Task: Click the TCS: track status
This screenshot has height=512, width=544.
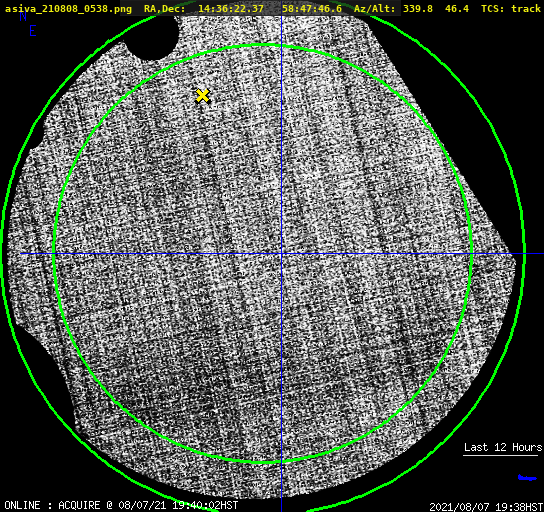Action: click(x=511, y=9)
